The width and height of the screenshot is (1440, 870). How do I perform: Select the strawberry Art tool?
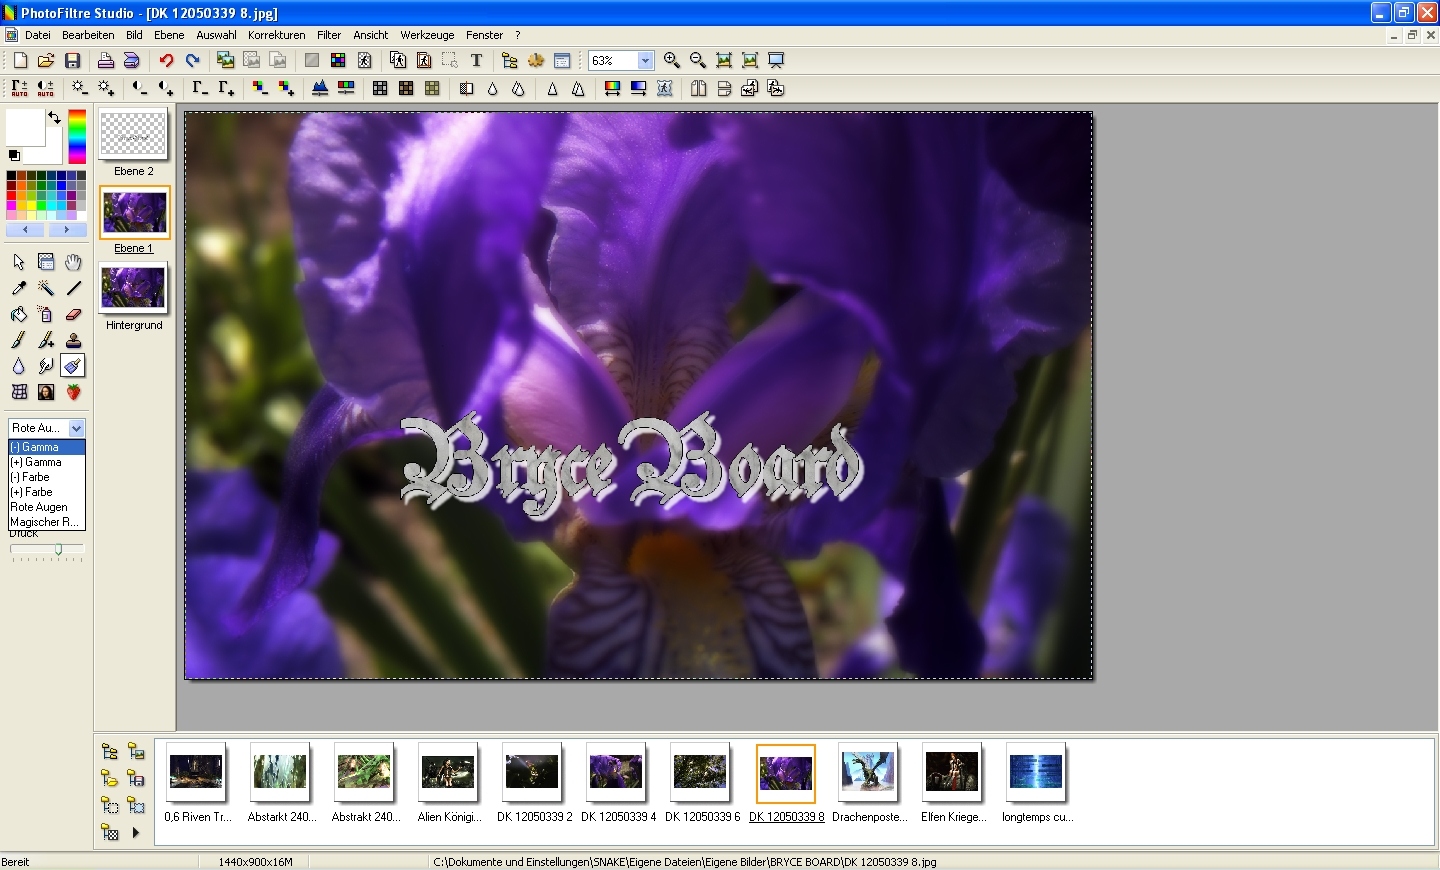pos(73,392)
